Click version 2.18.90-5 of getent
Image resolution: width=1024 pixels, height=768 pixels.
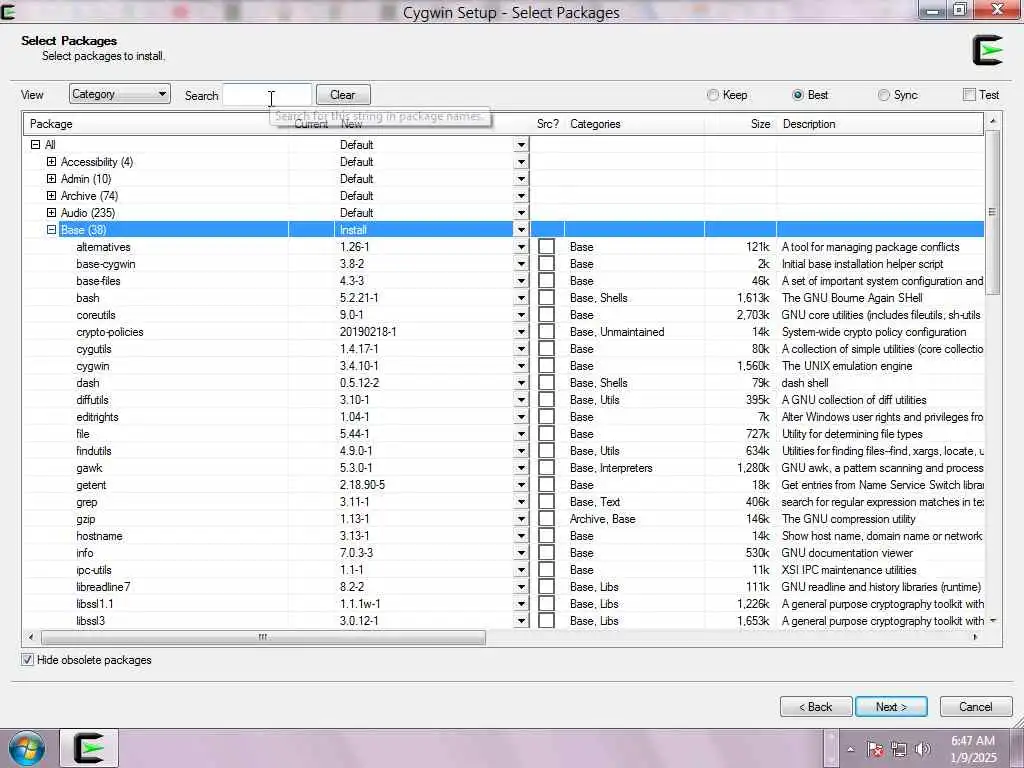[362, 485]
